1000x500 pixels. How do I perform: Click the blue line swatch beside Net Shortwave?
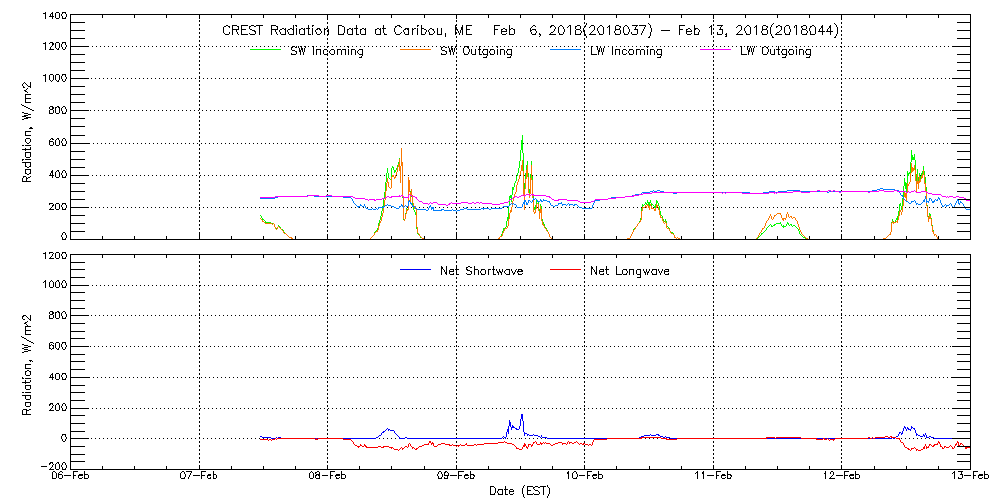coord(416,270)
